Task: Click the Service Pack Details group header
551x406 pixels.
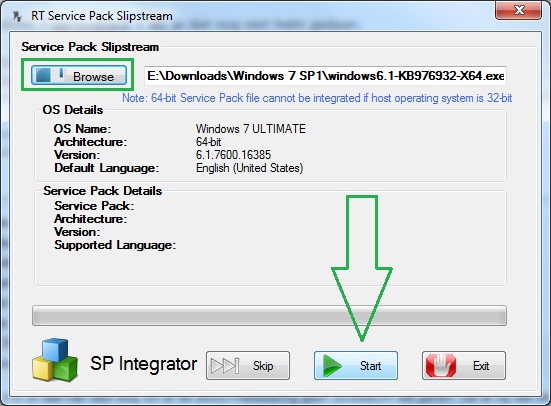Action: 103,191
